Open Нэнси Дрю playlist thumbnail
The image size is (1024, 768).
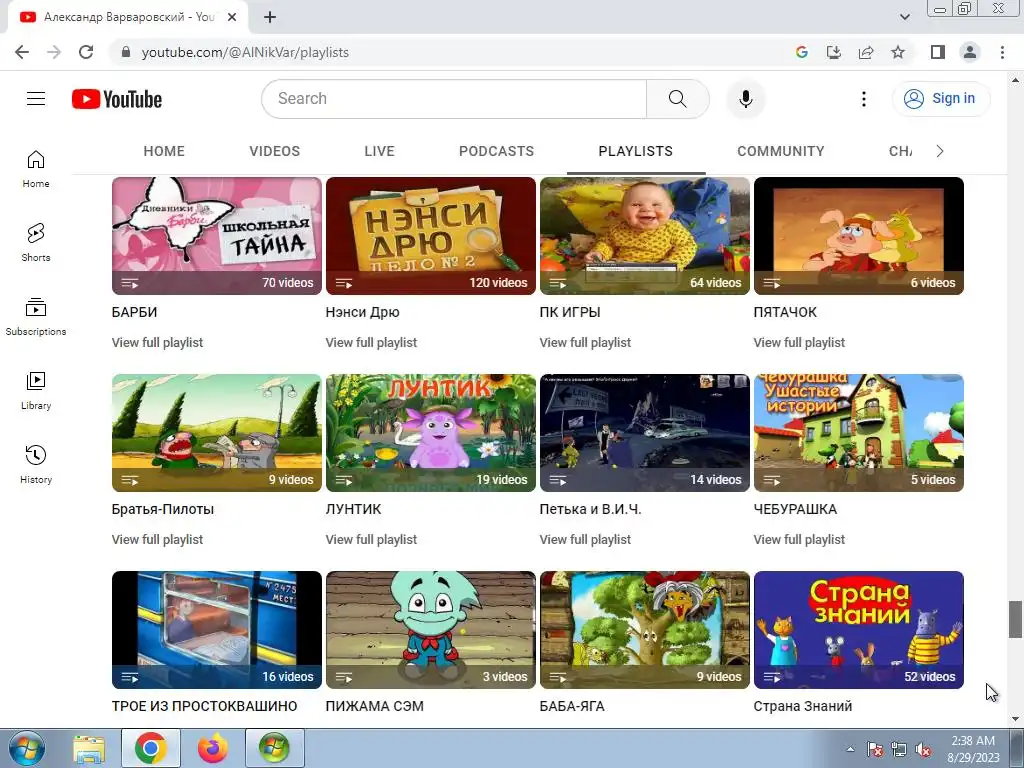tap(431, 236)
